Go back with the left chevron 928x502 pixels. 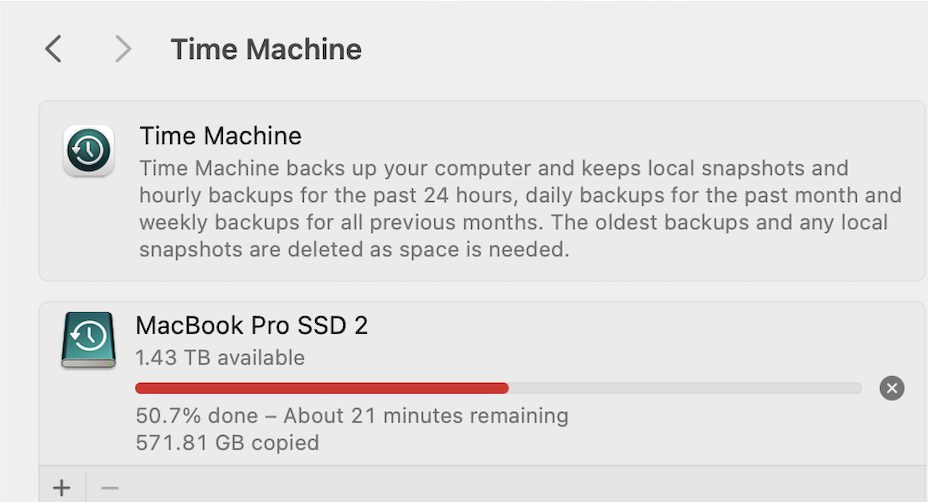[x=53, y=49]
